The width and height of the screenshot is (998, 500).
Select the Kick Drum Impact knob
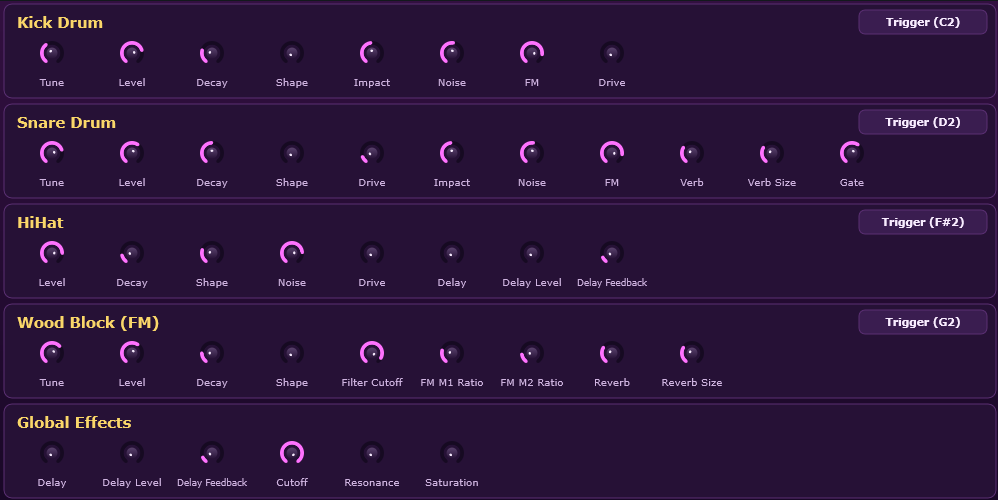pos(372,53)
